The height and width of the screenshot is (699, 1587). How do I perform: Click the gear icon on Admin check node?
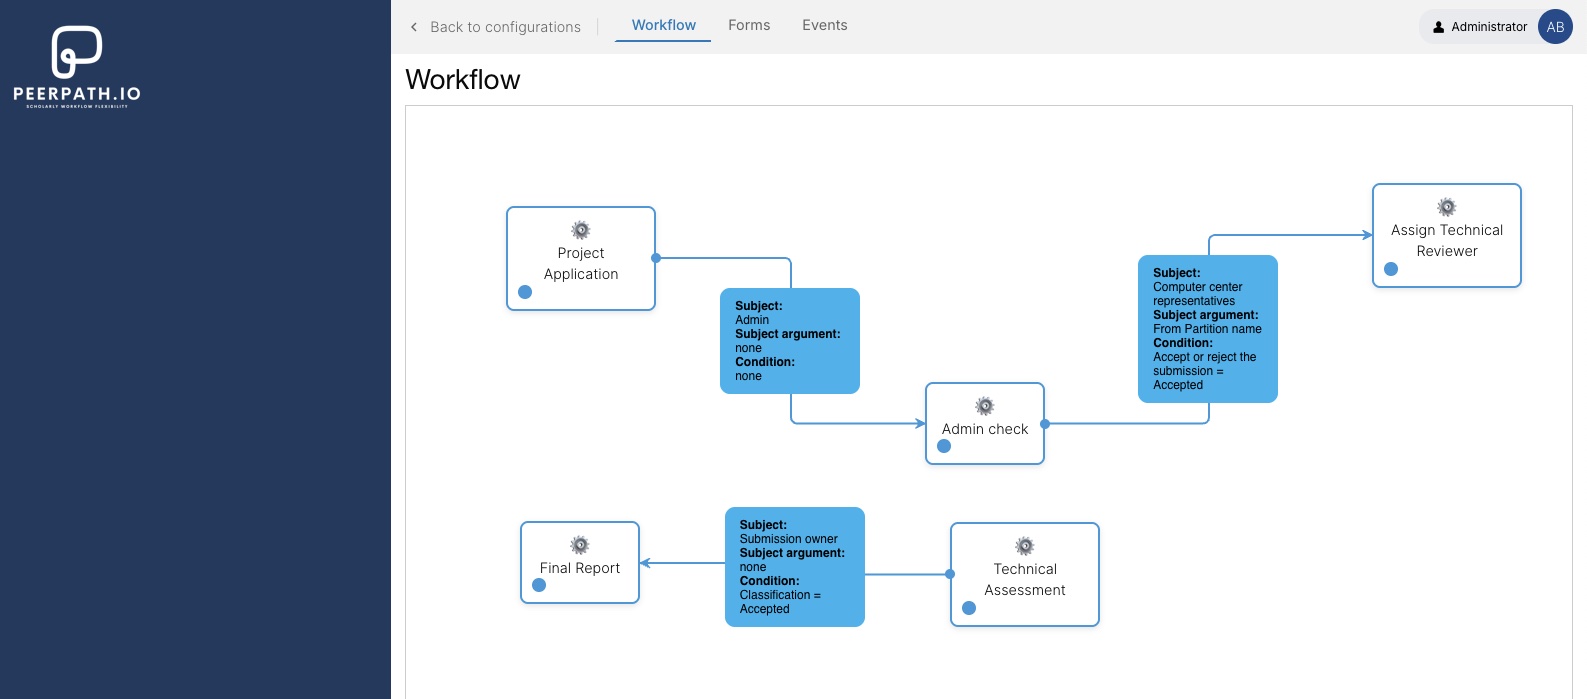tap(985, 406)
